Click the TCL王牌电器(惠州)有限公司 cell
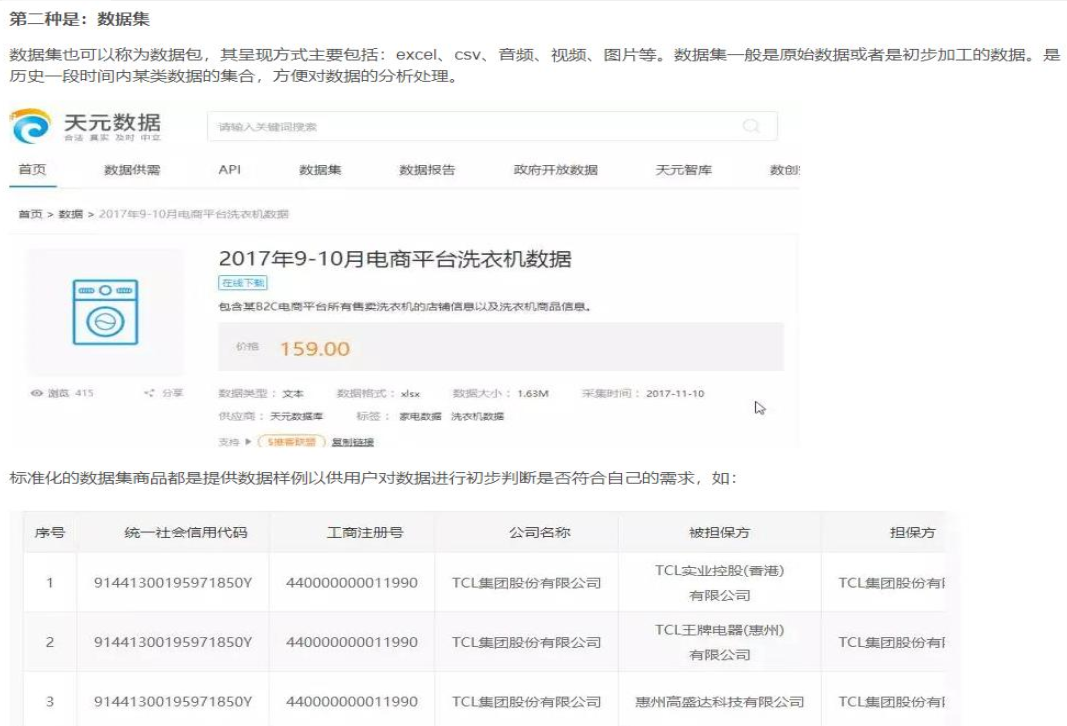Screen dimensions: 1067x726 719,642
